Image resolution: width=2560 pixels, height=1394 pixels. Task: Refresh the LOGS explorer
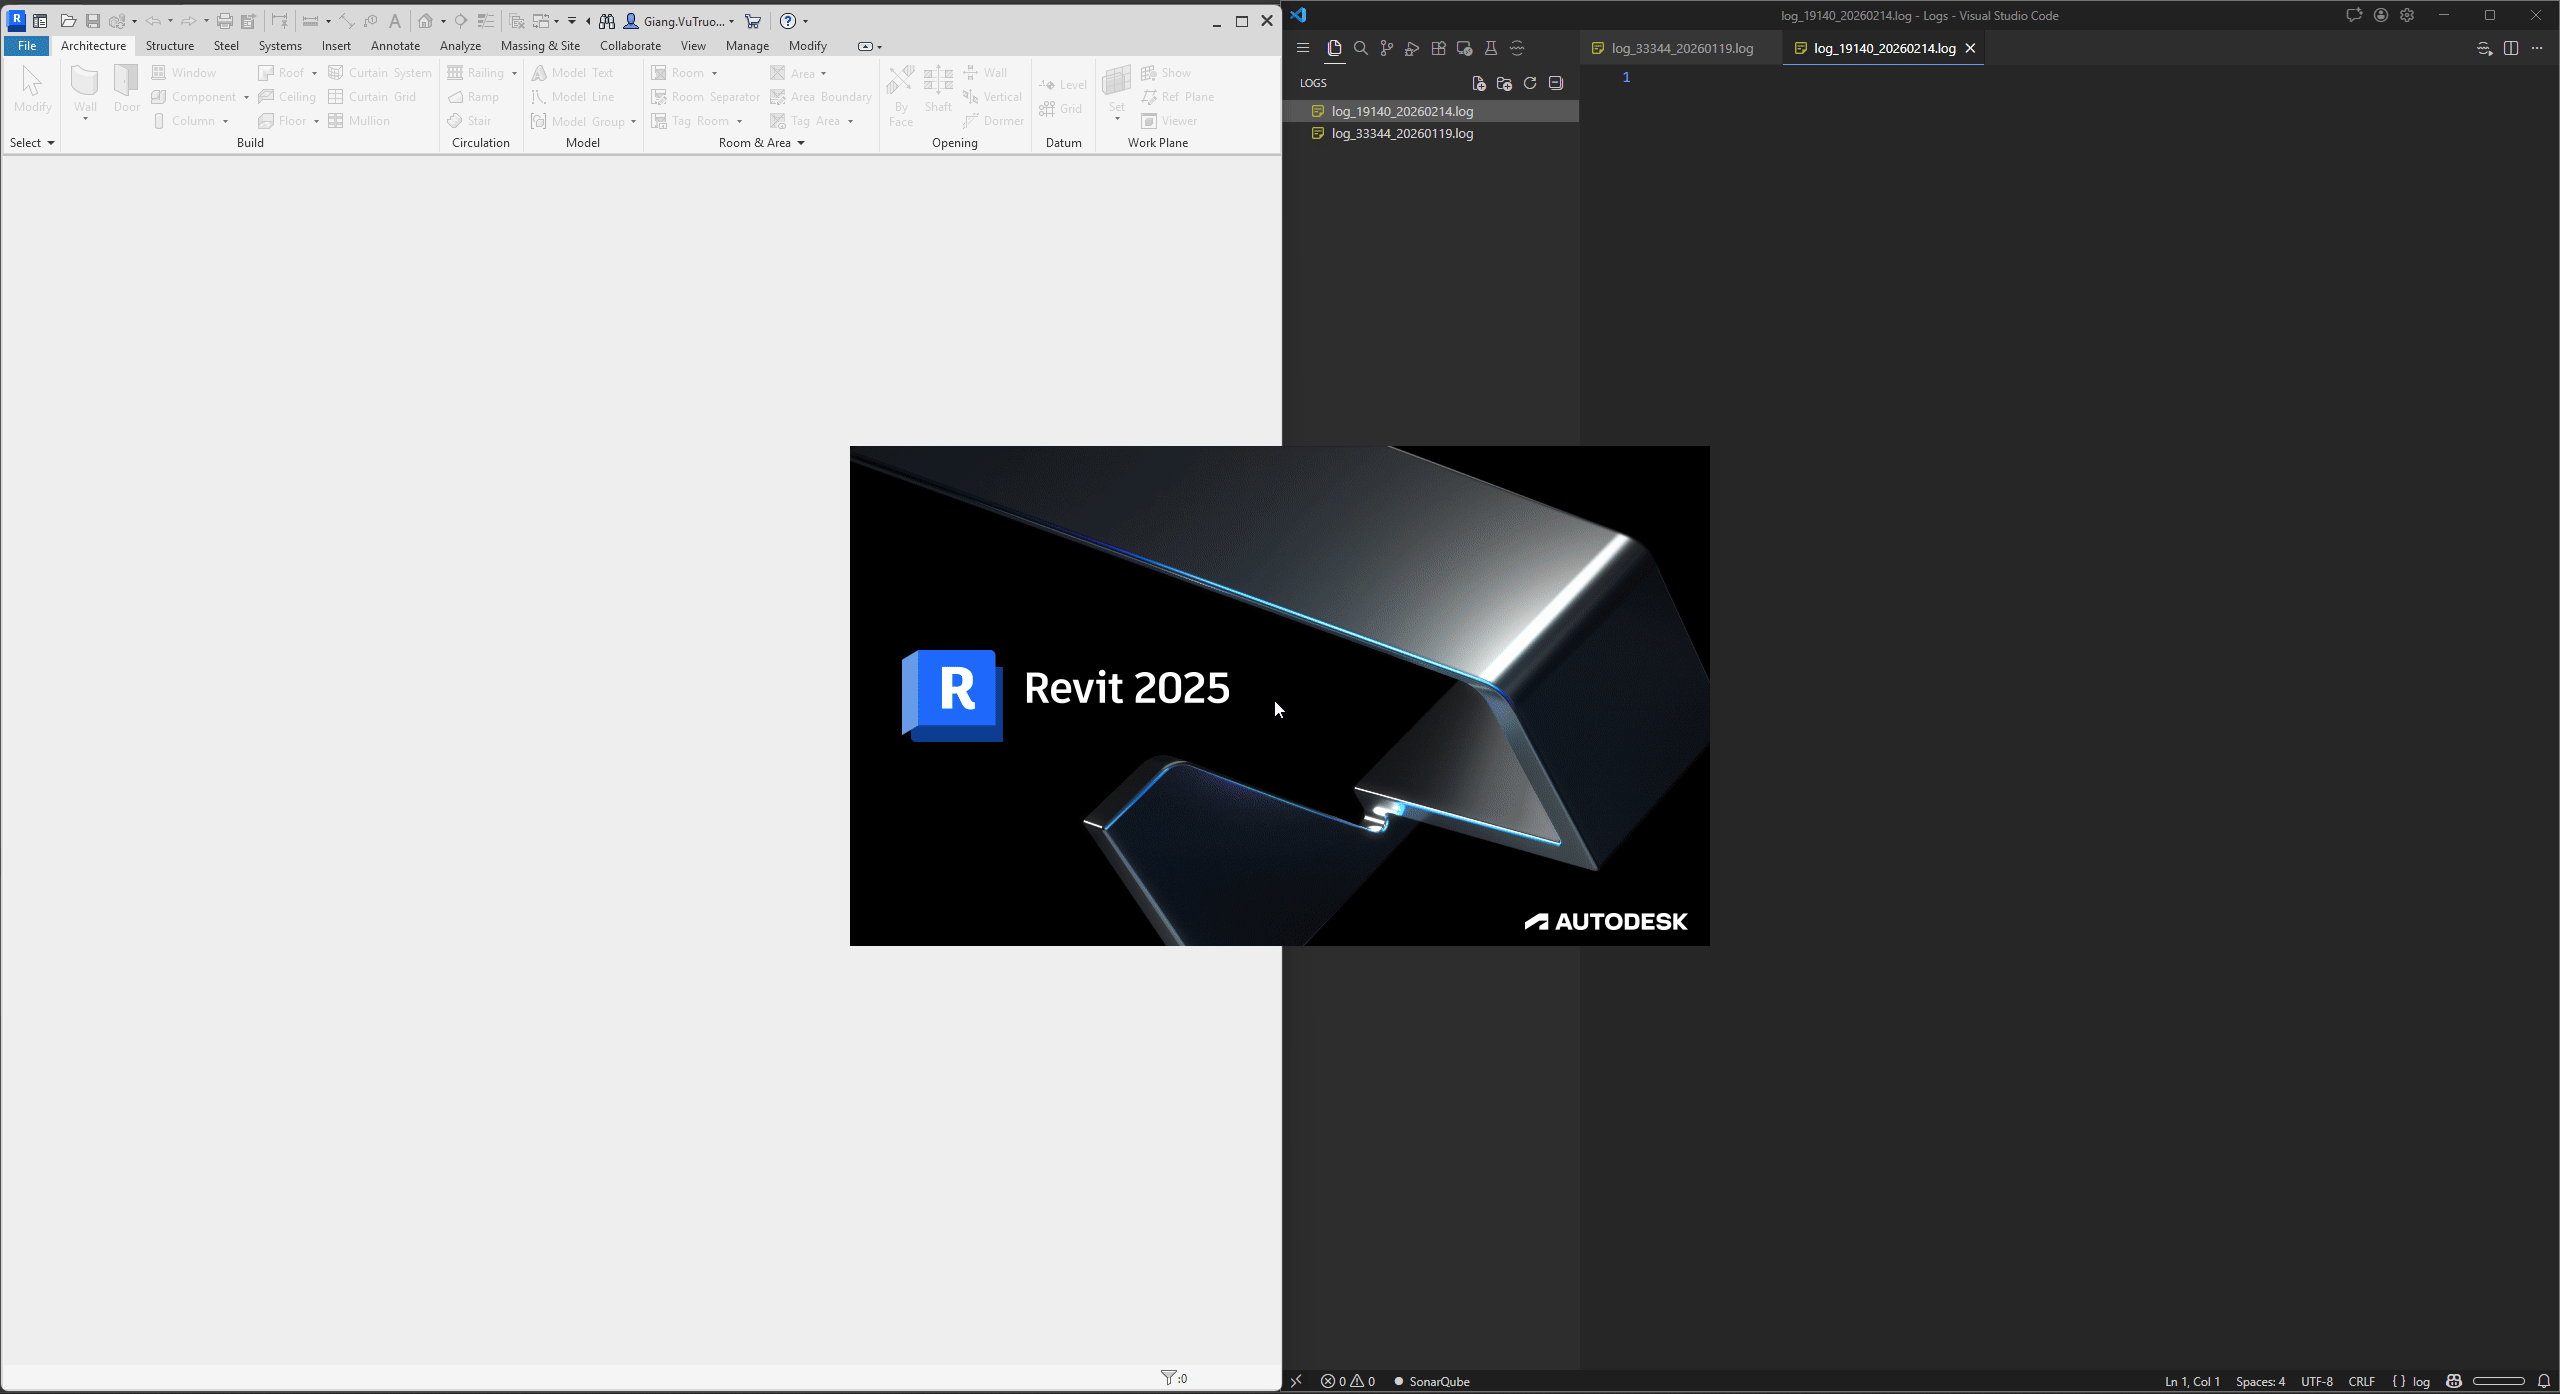pos(1530,83)
